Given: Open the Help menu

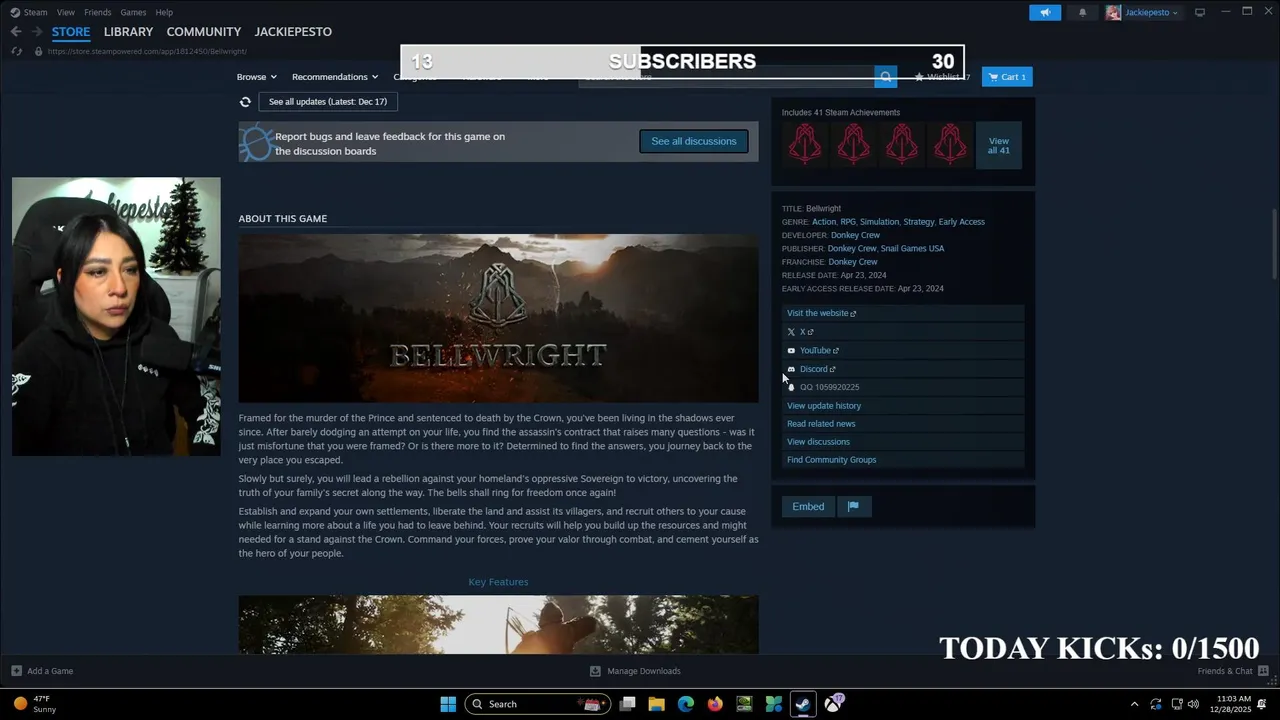Looking at the screenshot, I should (164, 12).
